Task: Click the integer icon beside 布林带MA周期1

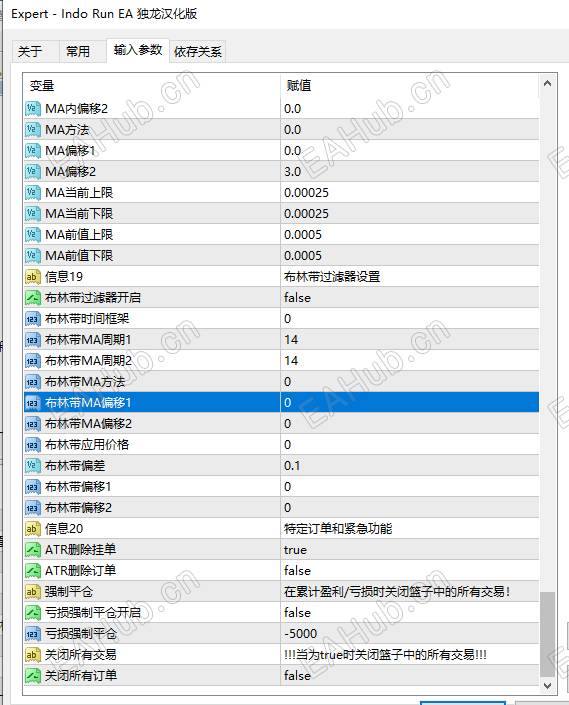Action: (x=32, y=339)
